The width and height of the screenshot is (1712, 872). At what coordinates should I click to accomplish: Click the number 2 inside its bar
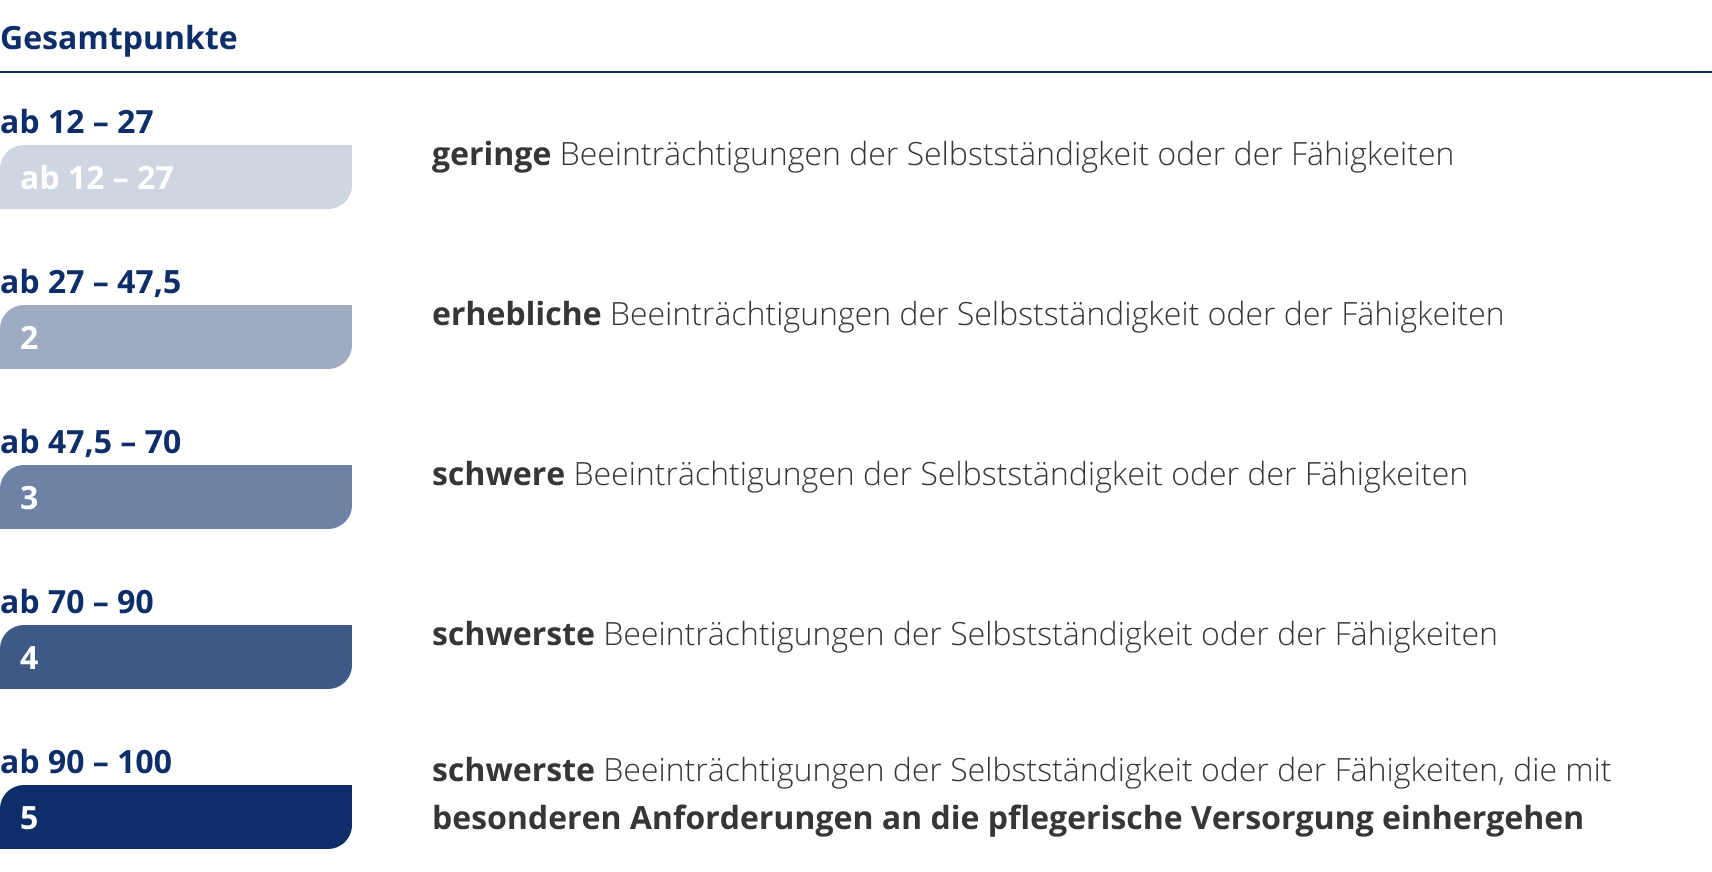pyautogui.click(x=29, y=338)
